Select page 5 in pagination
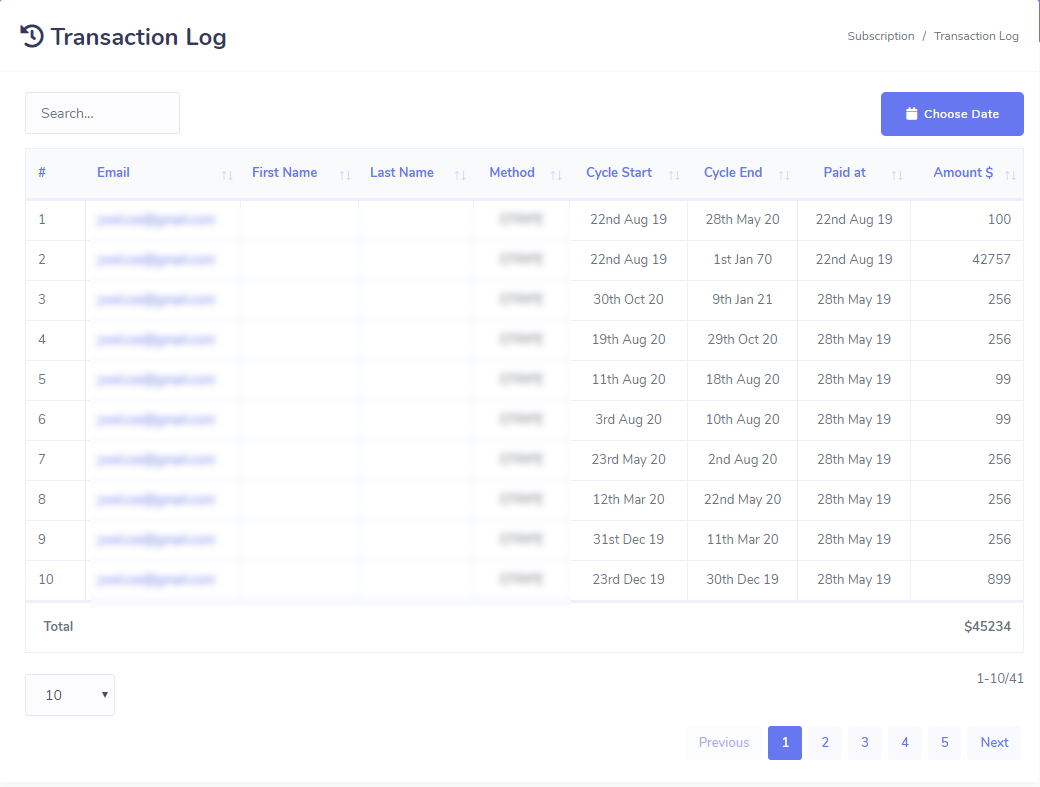Viewport: 1040px width, 787px height. pyautogui.click(x=945, y=742)
